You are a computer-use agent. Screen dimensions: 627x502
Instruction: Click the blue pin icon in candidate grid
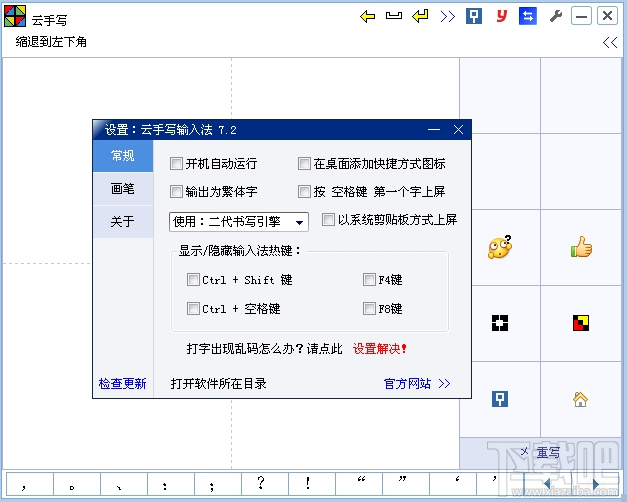coord(500,399)
